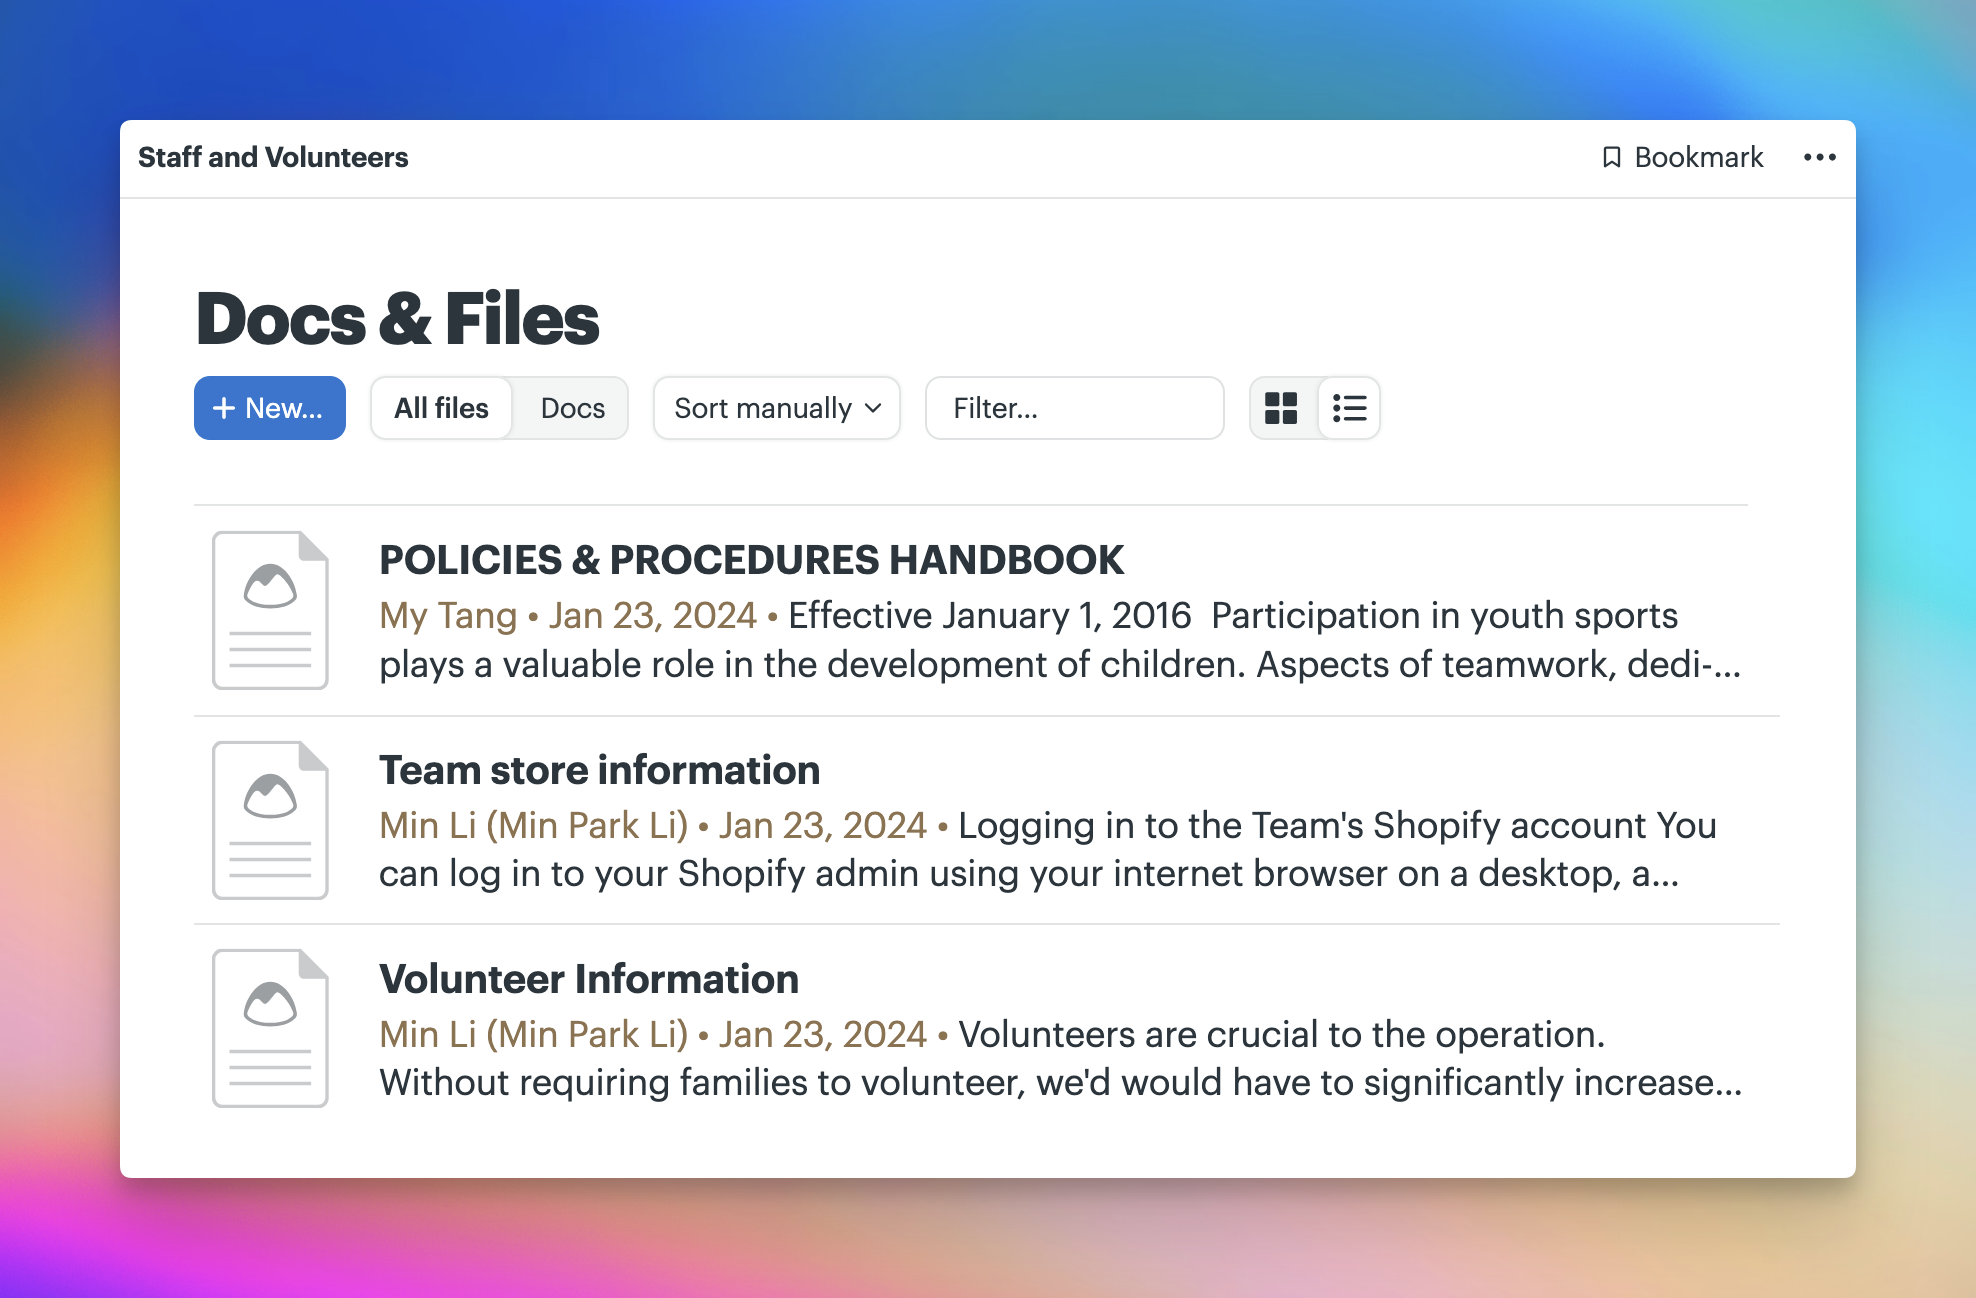This screenshot has width=1976, height=1298.
Task: Select the Docs tab
Action: [x=572, y=408]
